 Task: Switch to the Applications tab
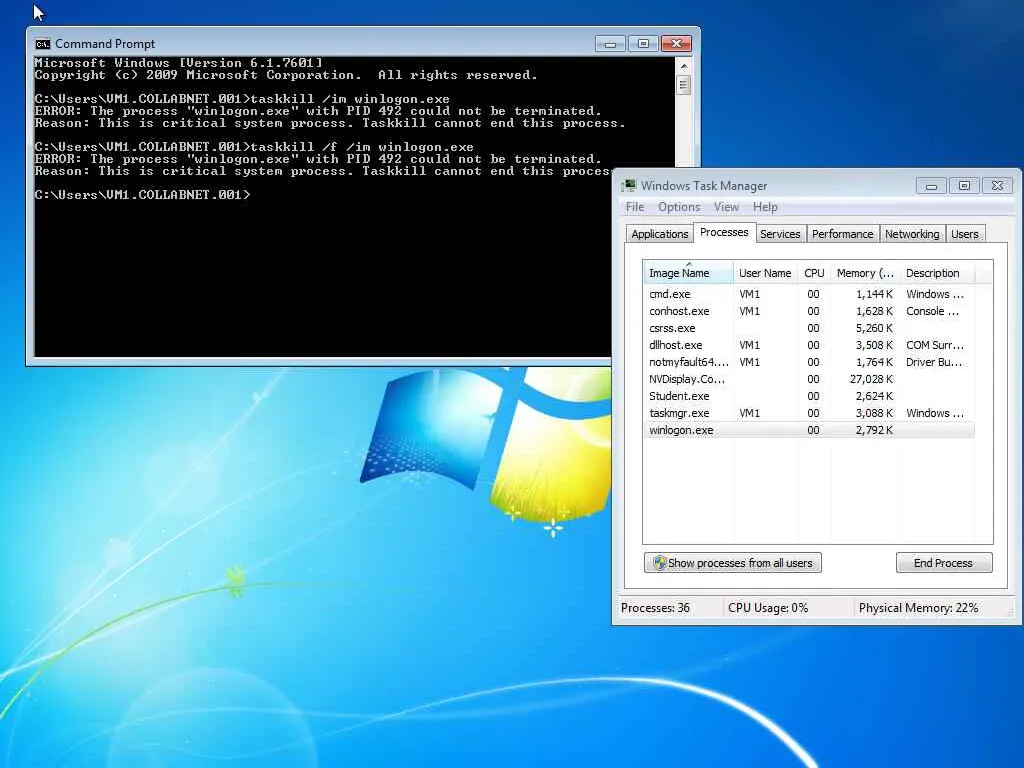660,234
